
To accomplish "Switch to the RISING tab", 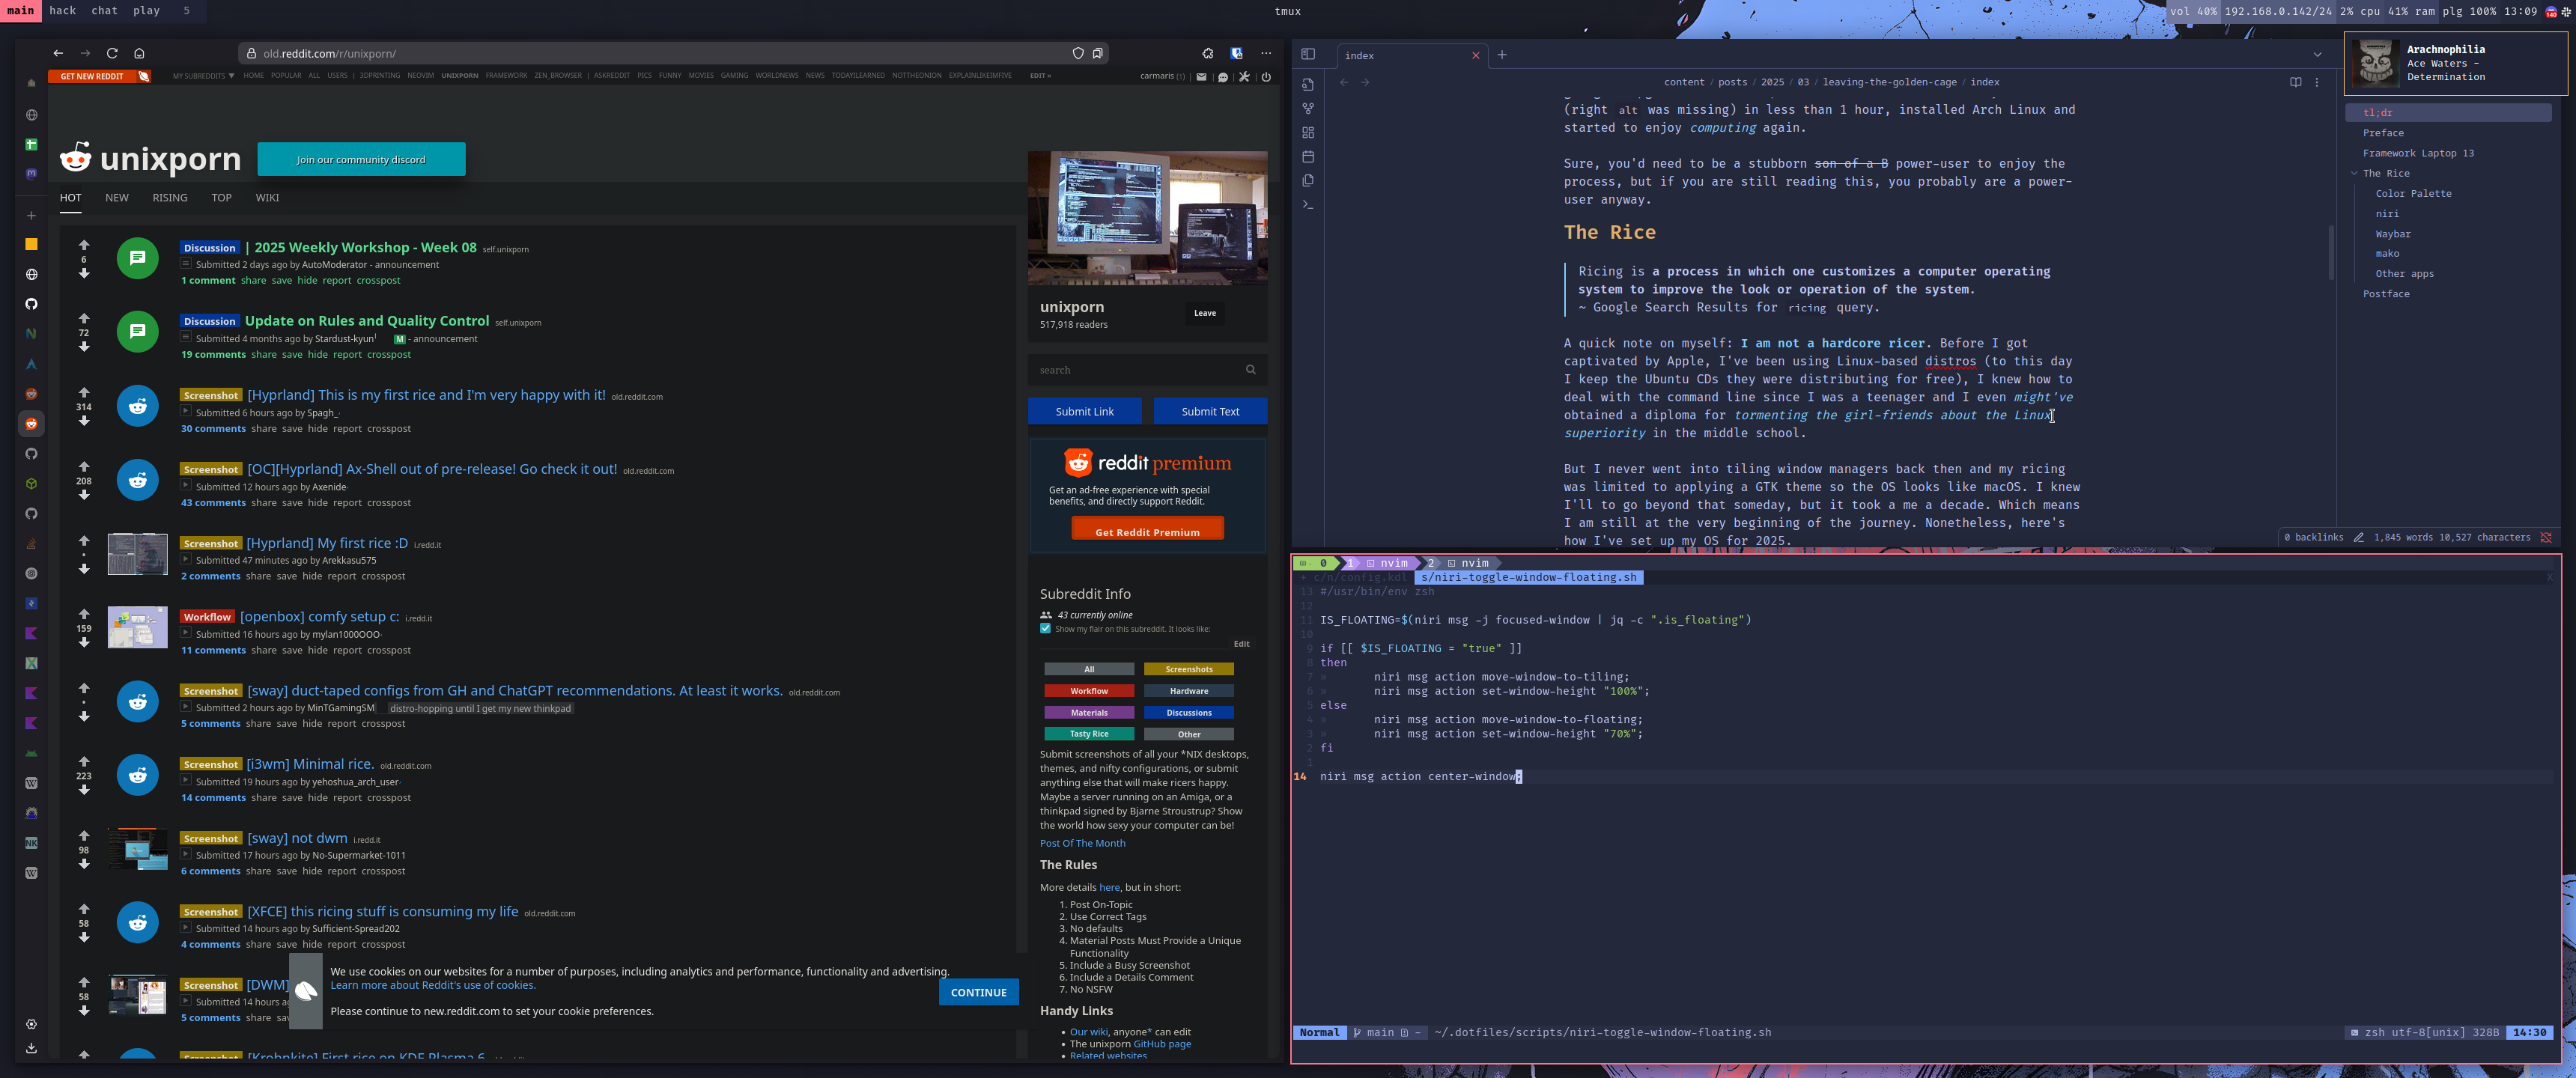I will (x=170, y=198).
